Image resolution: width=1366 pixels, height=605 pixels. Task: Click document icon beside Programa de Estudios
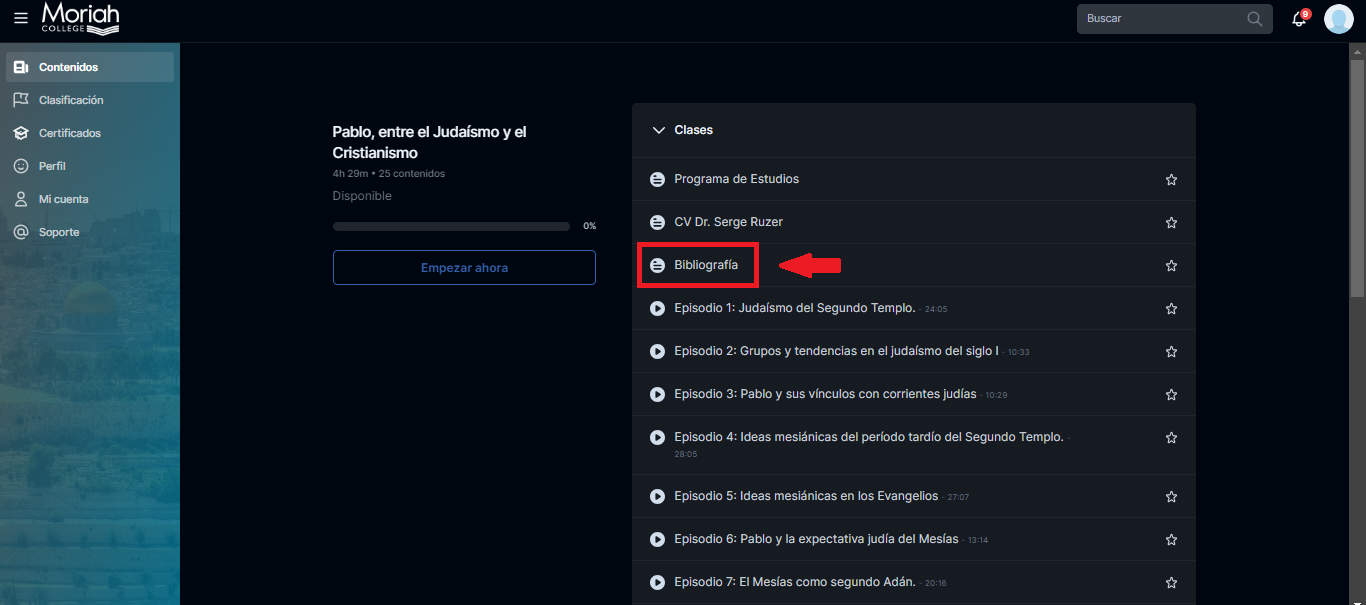tap(657, 180)
